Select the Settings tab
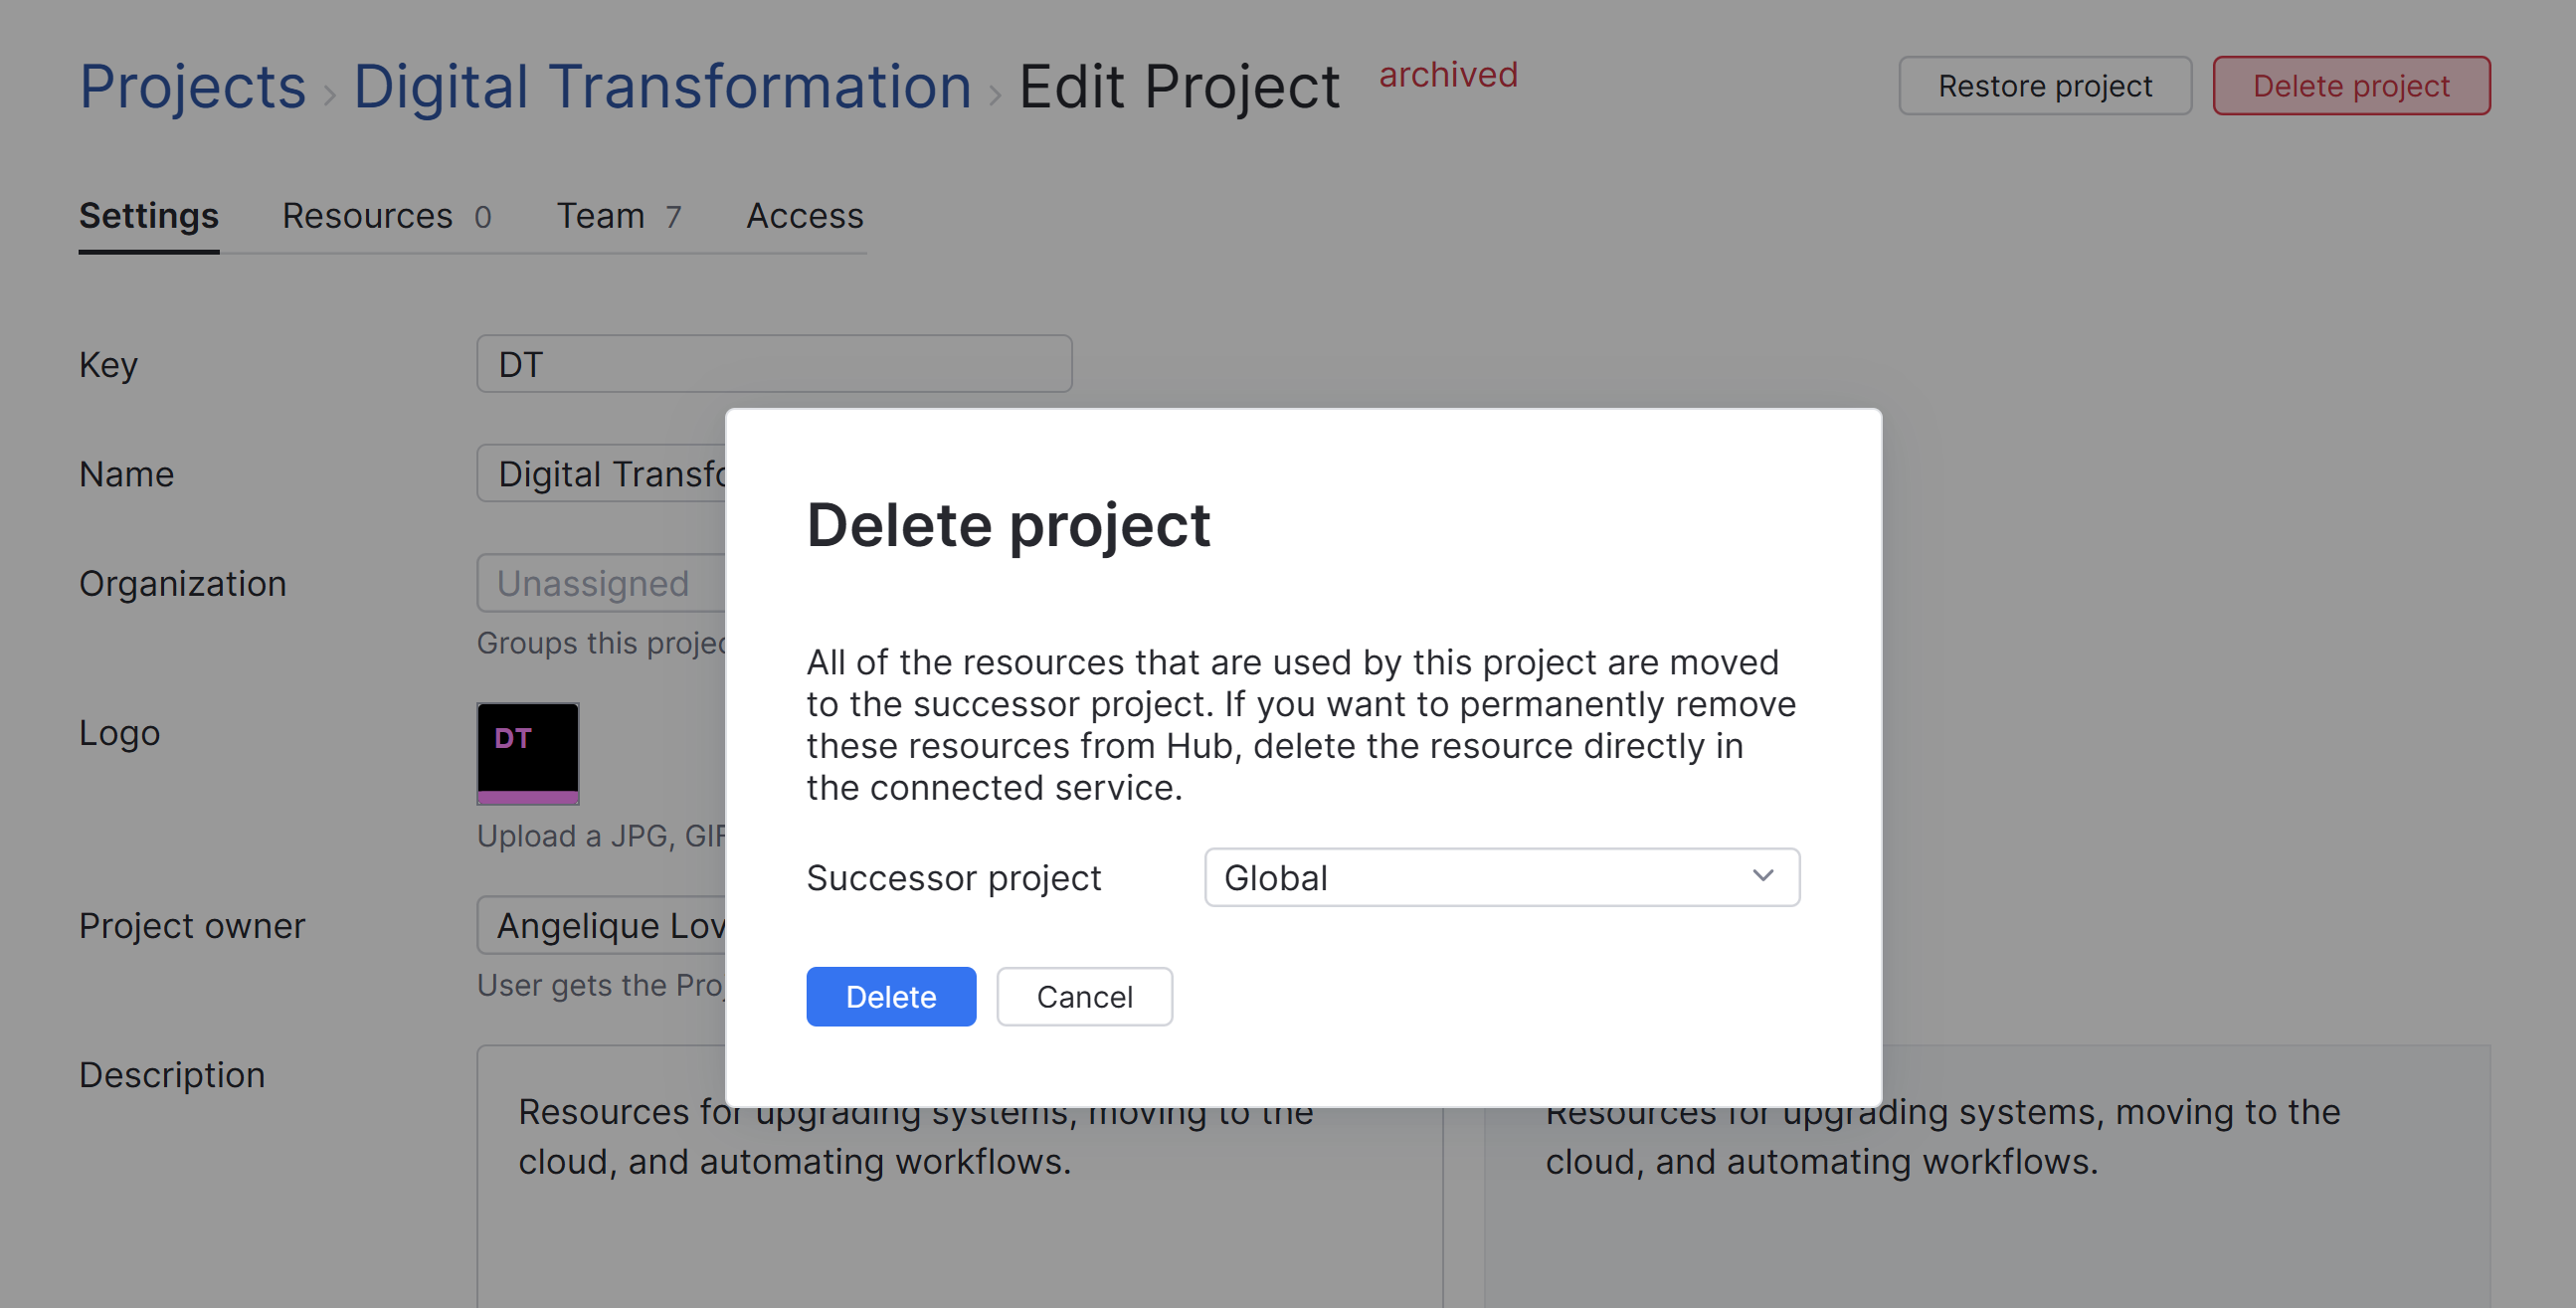The width and height of the screenshot is (2576, 1308). tap(148, 215)
